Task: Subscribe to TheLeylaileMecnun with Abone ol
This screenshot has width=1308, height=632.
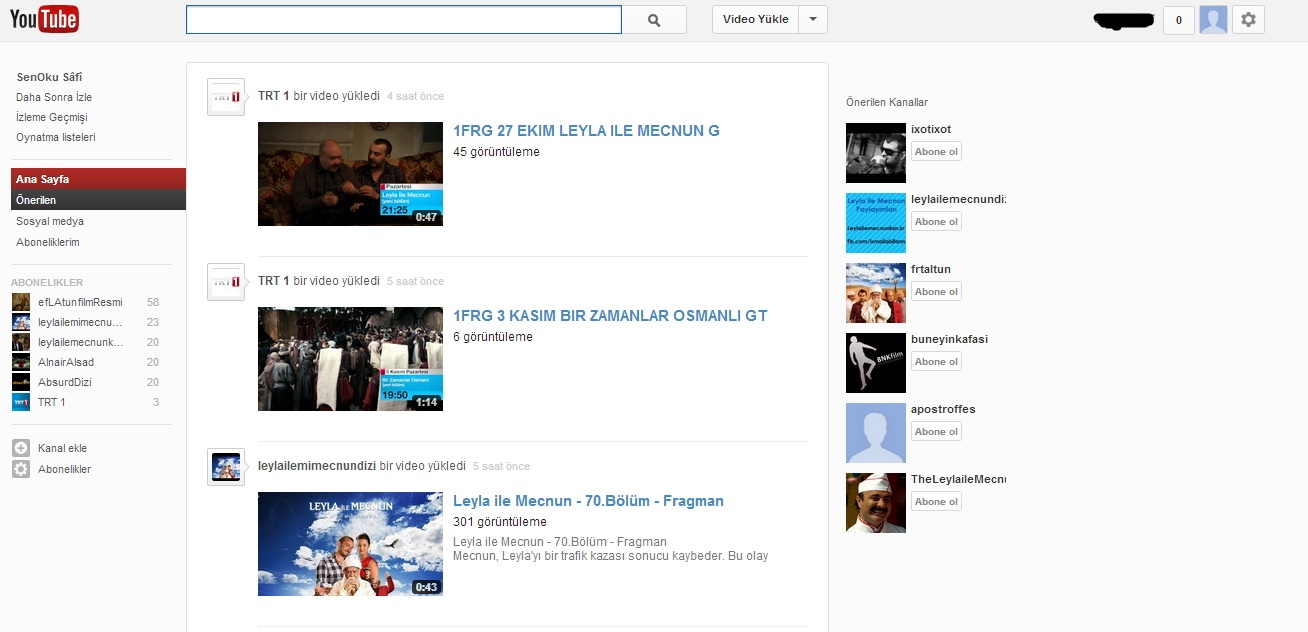Action: click(x=936, y=502)
